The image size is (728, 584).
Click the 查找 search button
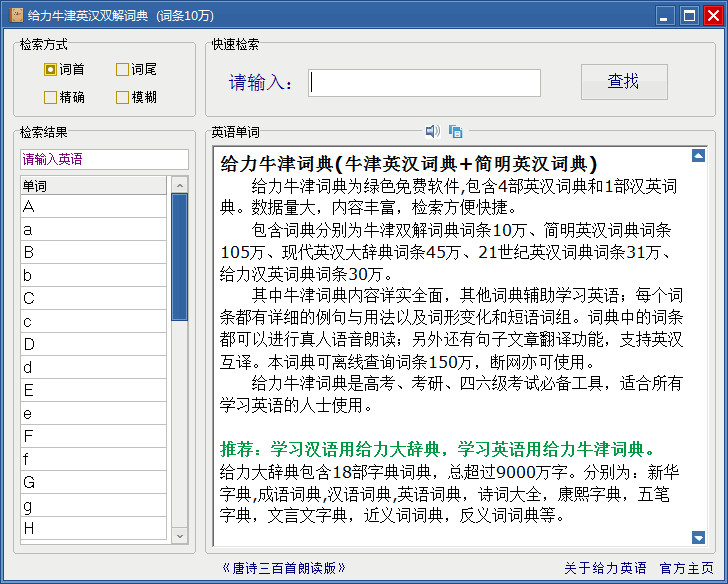tap(624, 82)
